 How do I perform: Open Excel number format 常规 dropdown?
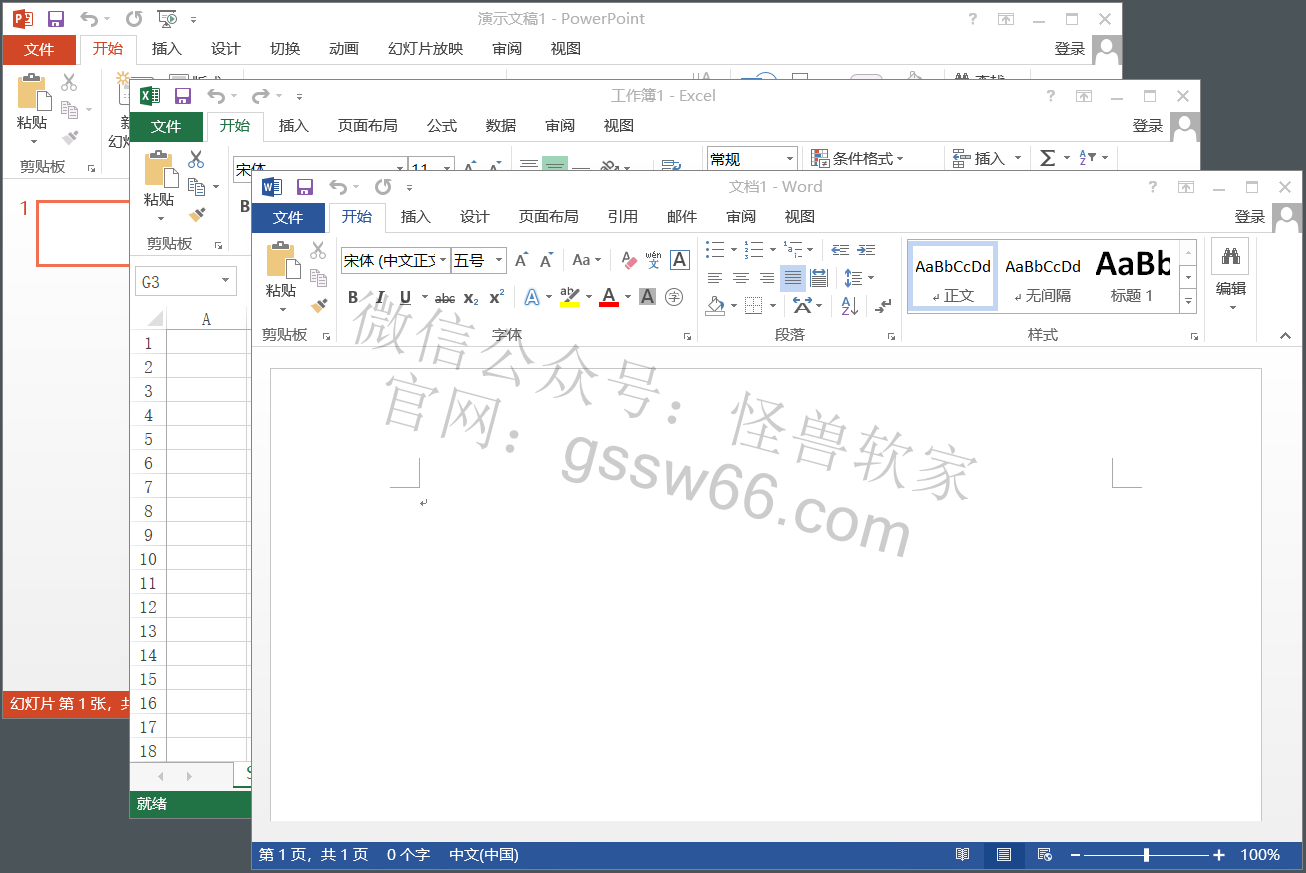coord(789,158)
